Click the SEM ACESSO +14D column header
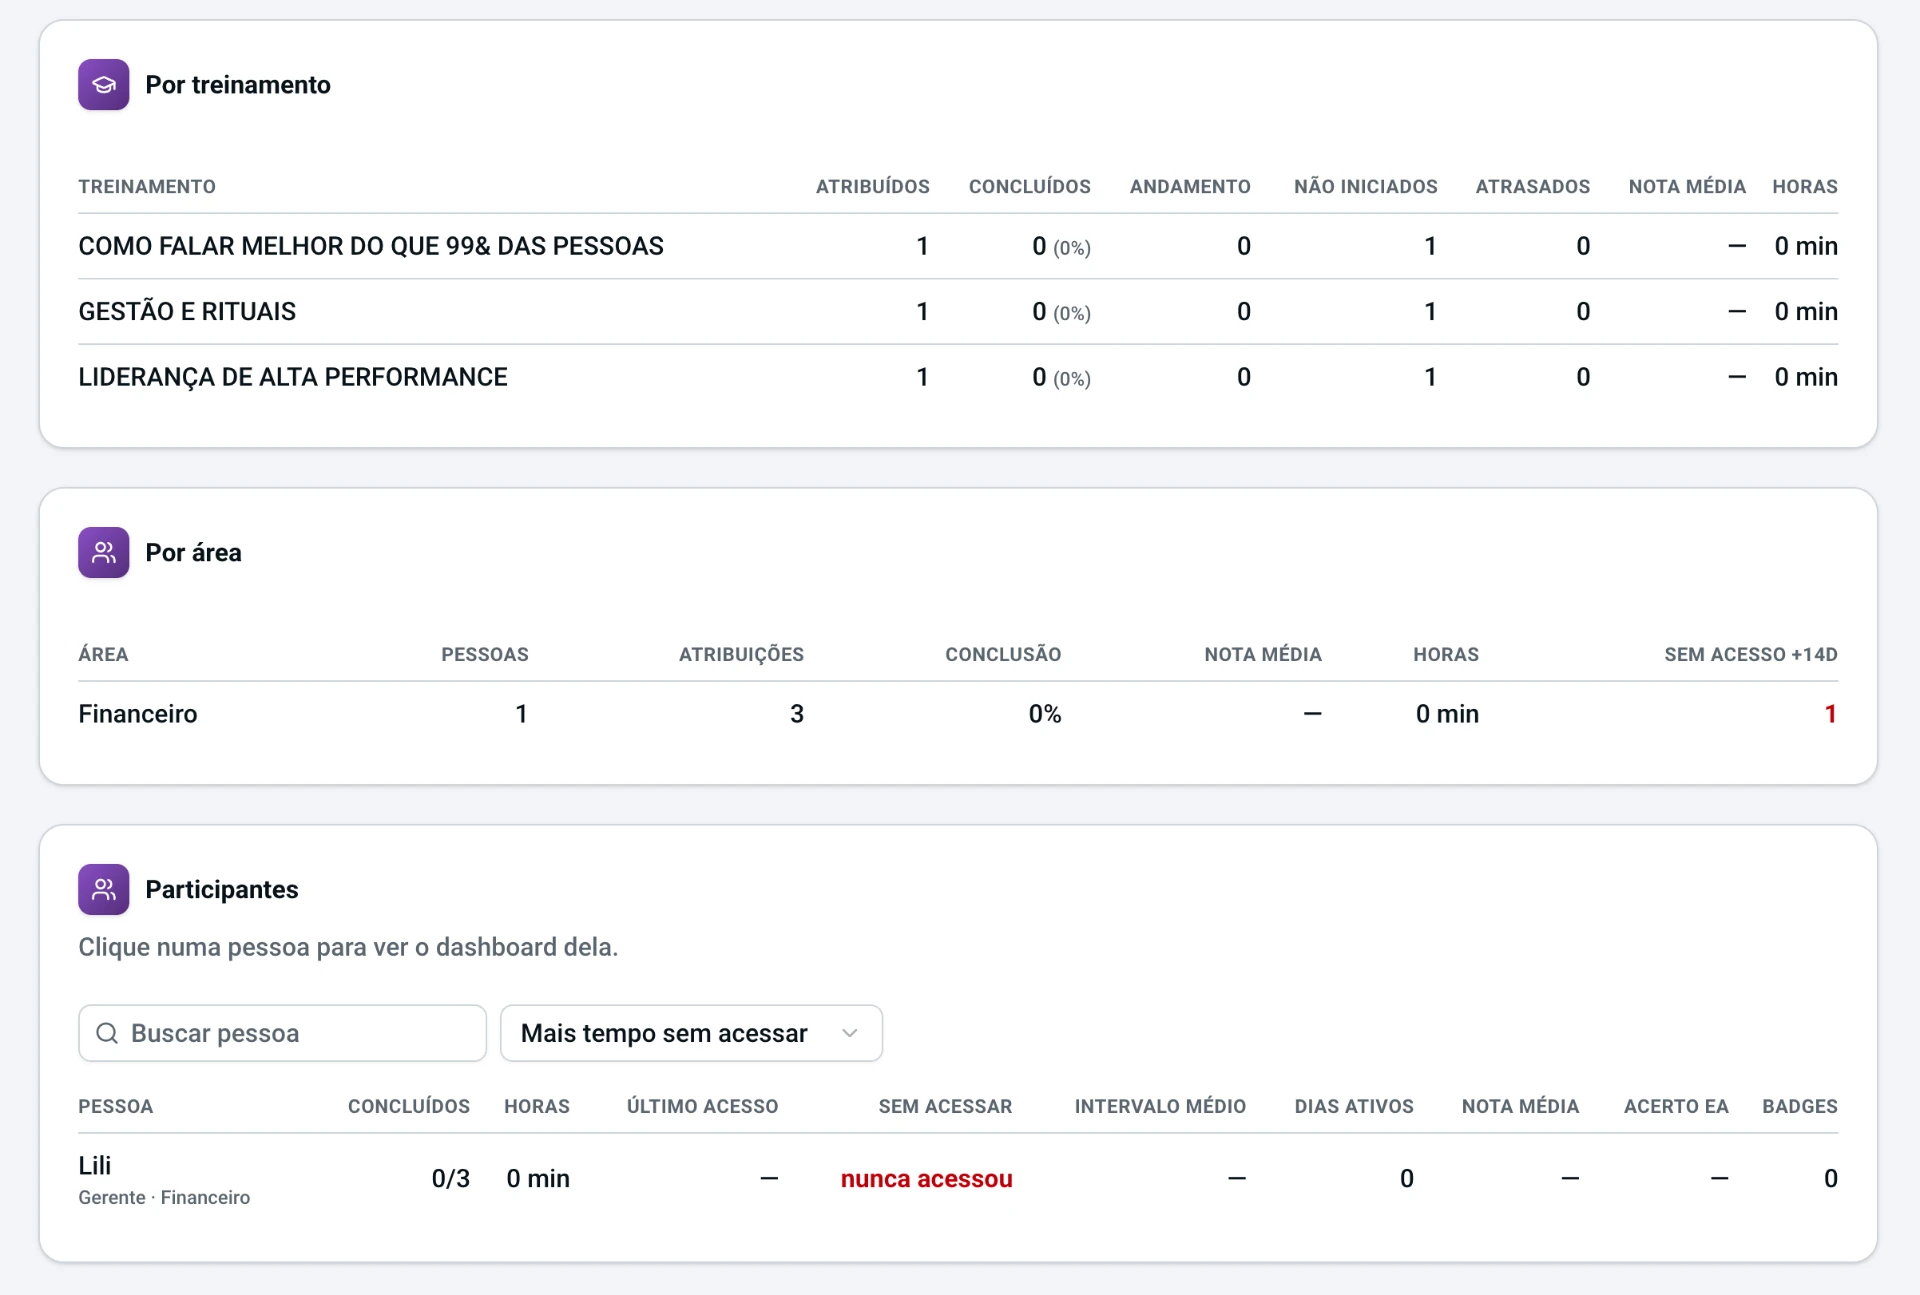The image size is (1920, 1295). tap(1750, 655)
